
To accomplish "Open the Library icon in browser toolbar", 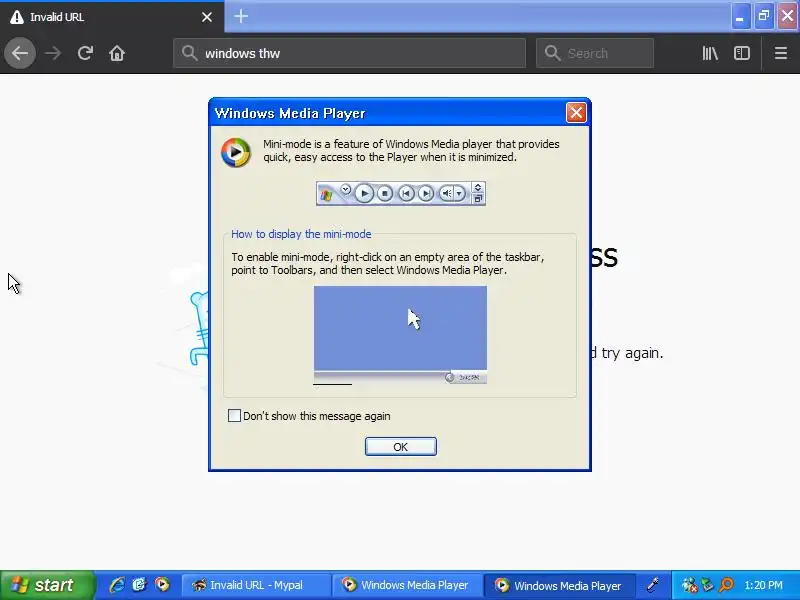I will (x=710, y=53).
